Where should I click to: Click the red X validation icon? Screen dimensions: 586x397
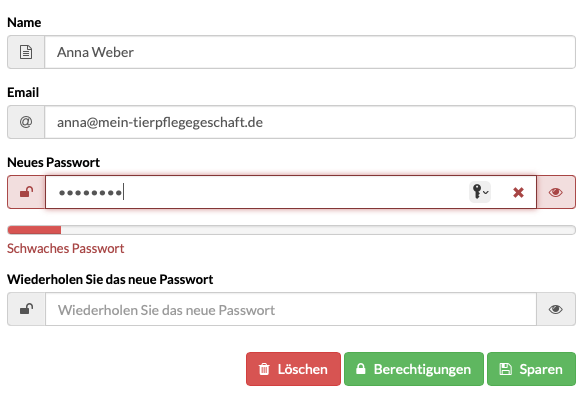[x=518, y=193]
